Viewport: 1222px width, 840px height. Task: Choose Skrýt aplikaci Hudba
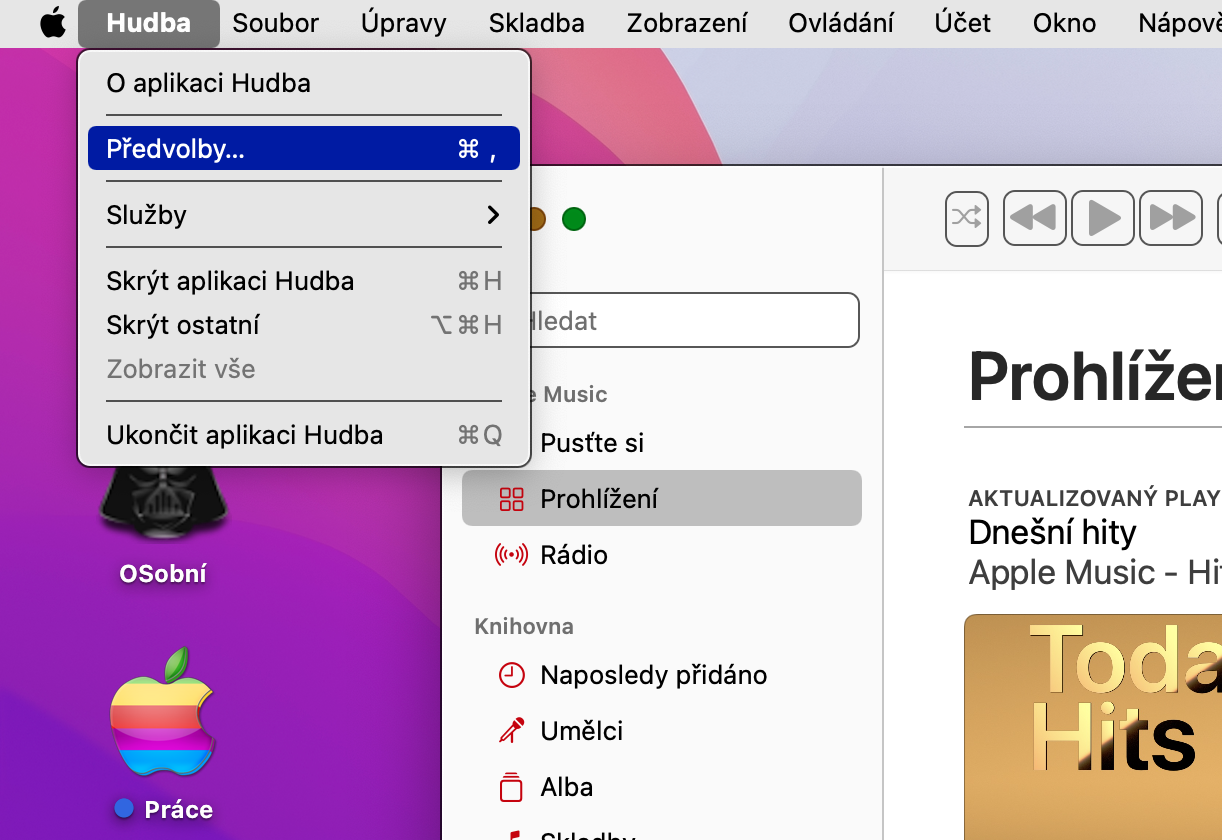304,281
